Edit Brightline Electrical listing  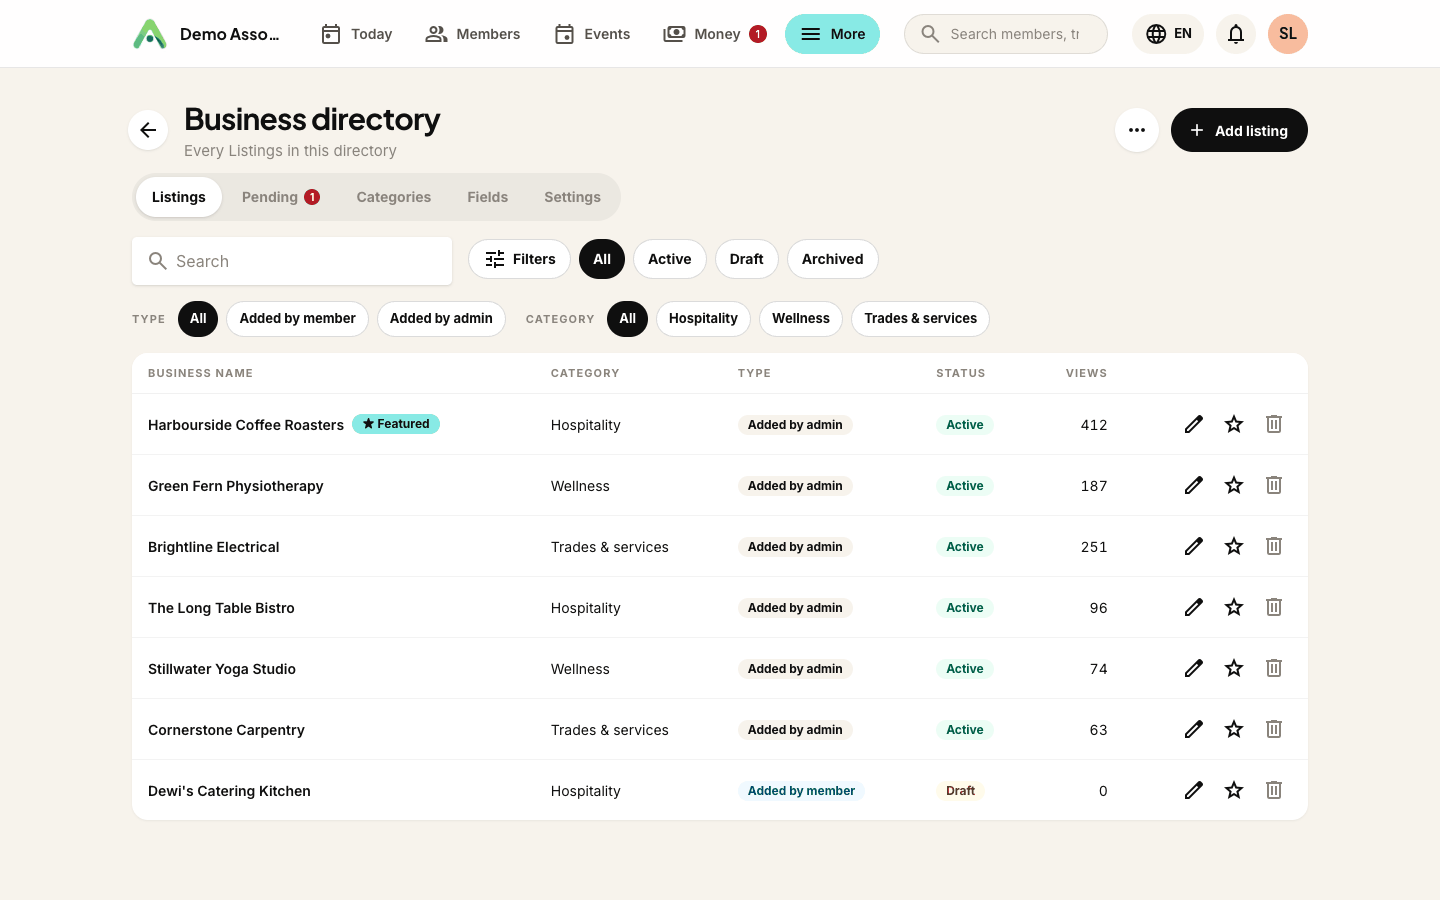[1194, 546]
